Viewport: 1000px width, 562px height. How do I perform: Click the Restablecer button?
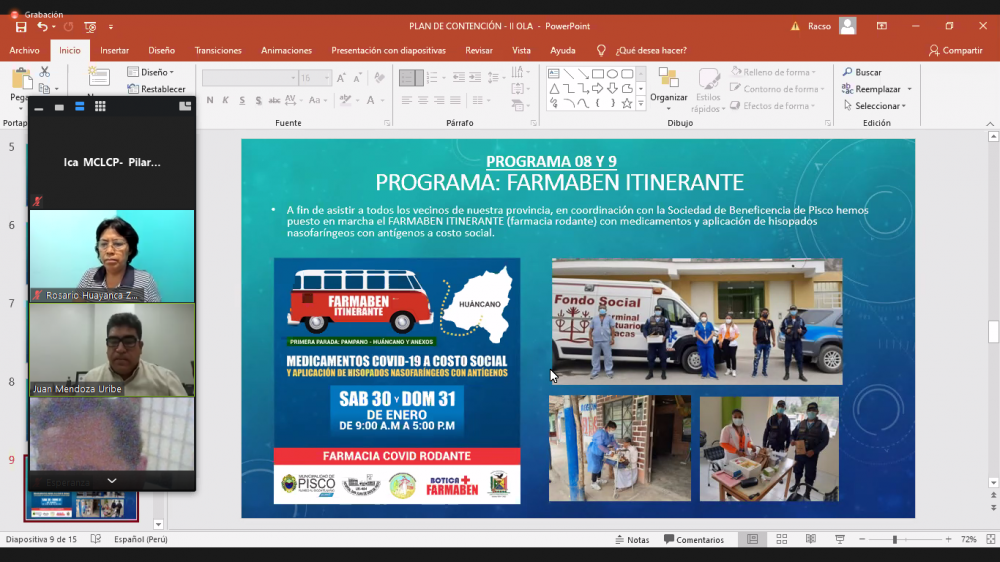[157, 89]
